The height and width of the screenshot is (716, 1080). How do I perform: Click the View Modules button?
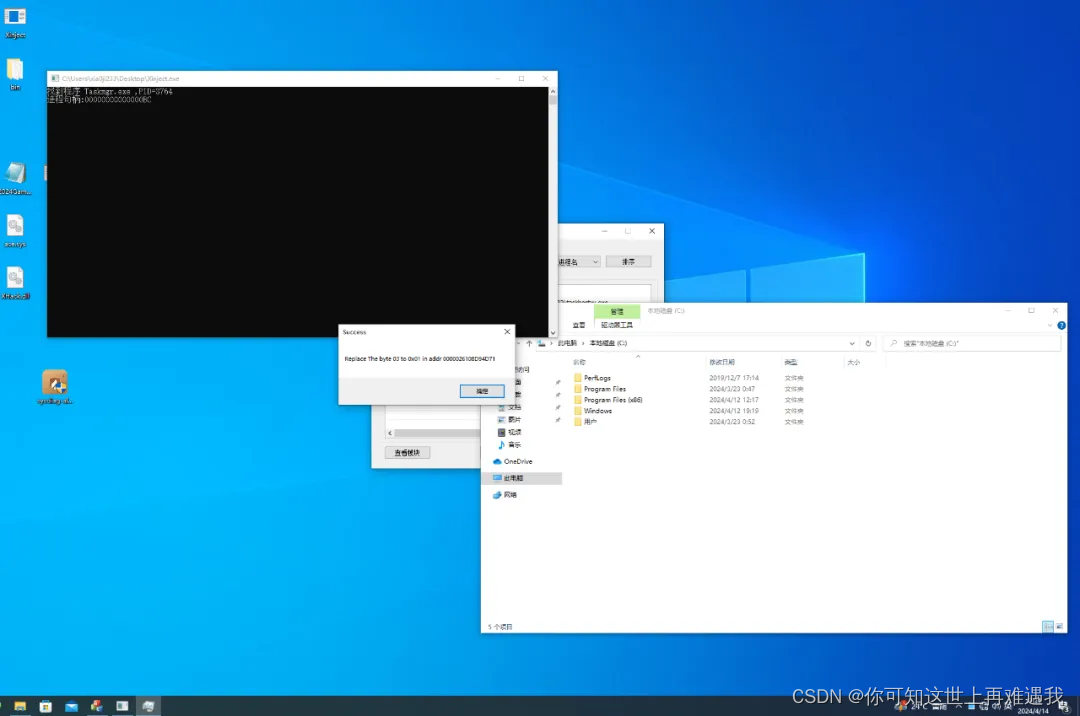[407, 452]
